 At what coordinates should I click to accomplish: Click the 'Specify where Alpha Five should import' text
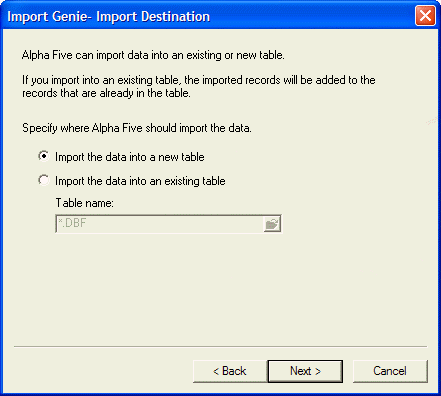click(137, 128)
